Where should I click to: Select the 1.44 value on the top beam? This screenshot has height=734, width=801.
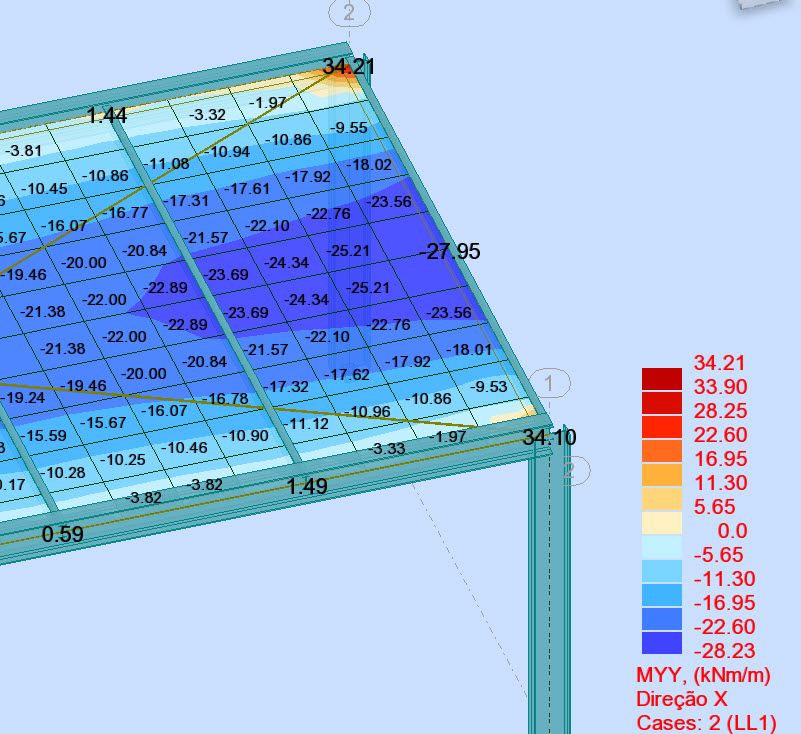point(107,115)
